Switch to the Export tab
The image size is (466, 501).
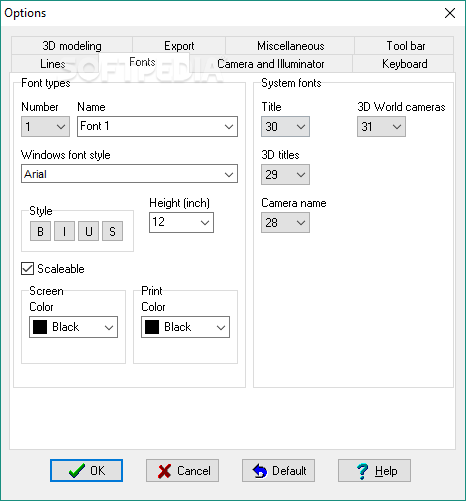(x=179, y=46)
